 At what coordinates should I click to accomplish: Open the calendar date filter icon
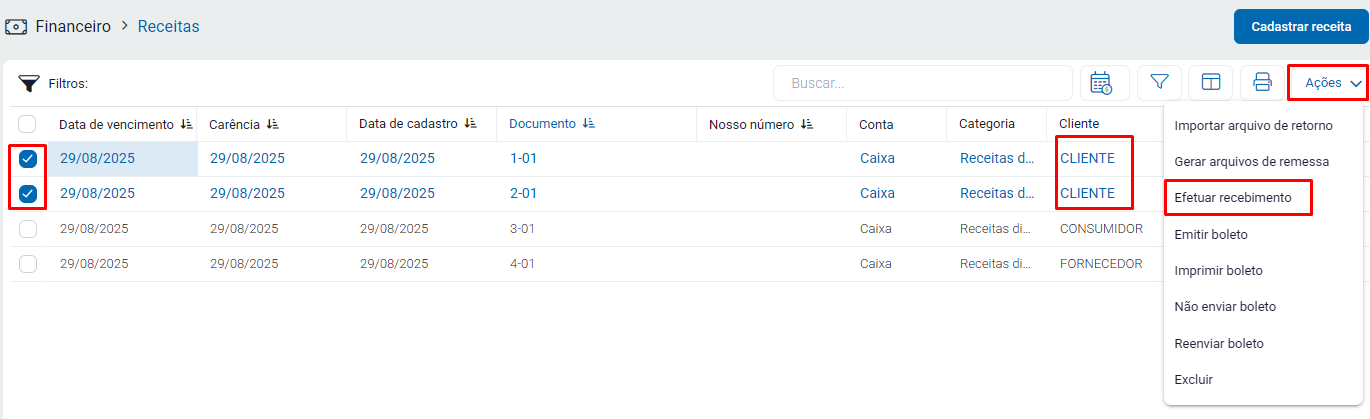[x=1104, y=83]
